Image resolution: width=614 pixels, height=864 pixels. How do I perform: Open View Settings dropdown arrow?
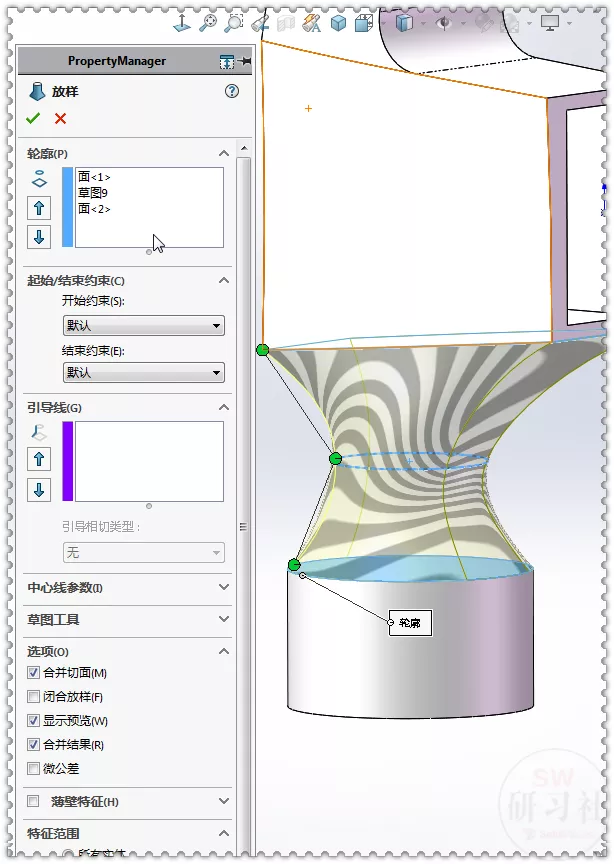(x=569, y=24)
